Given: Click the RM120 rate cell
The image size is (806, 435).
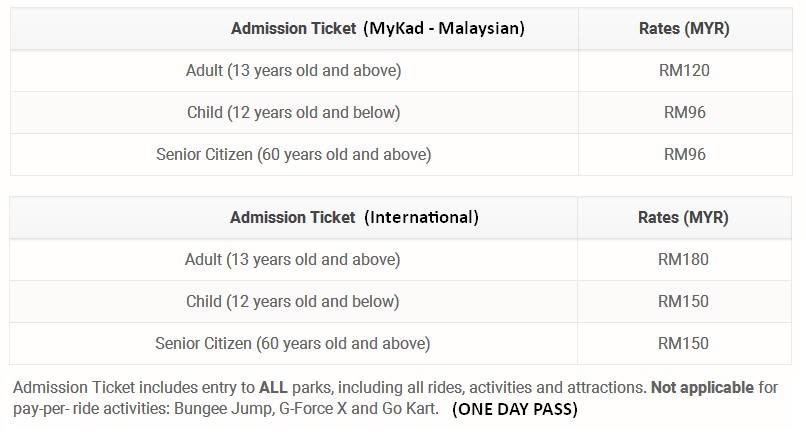Looking at the screenshot, I should coord(684,70).
